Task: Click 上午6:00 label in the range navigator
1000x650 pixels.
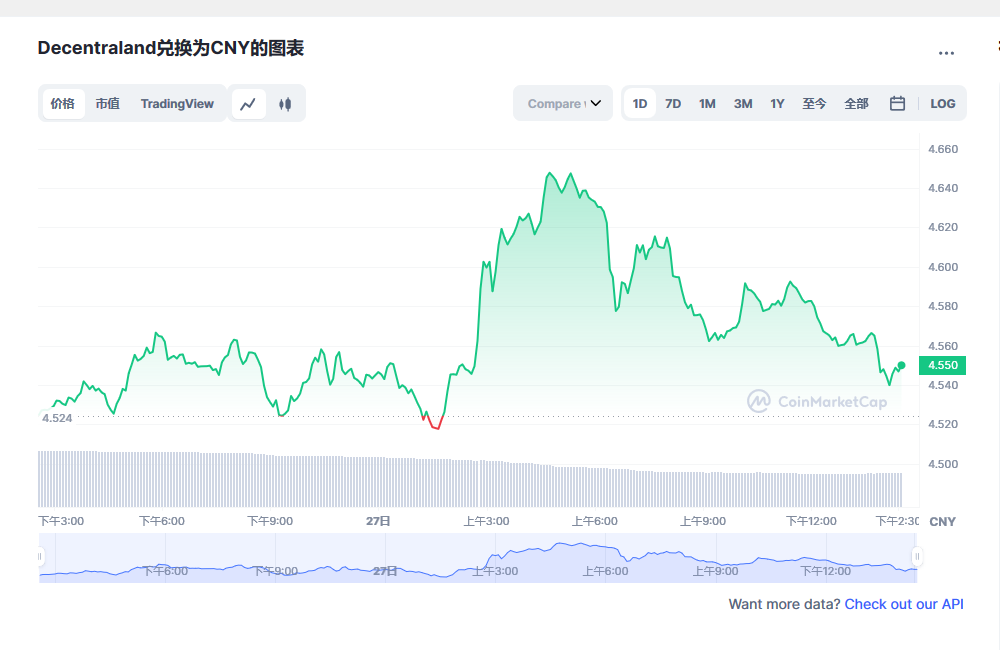Action: (x=605, y=571)
